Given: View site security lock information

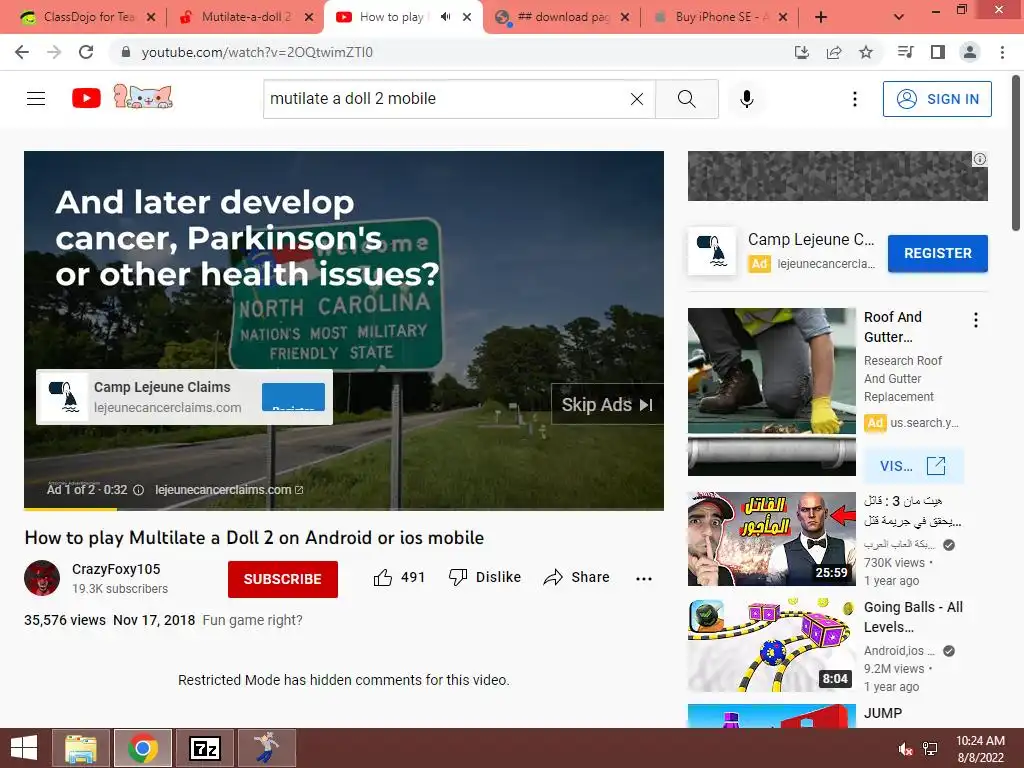Looking at the screenshot, I should 126,52.
